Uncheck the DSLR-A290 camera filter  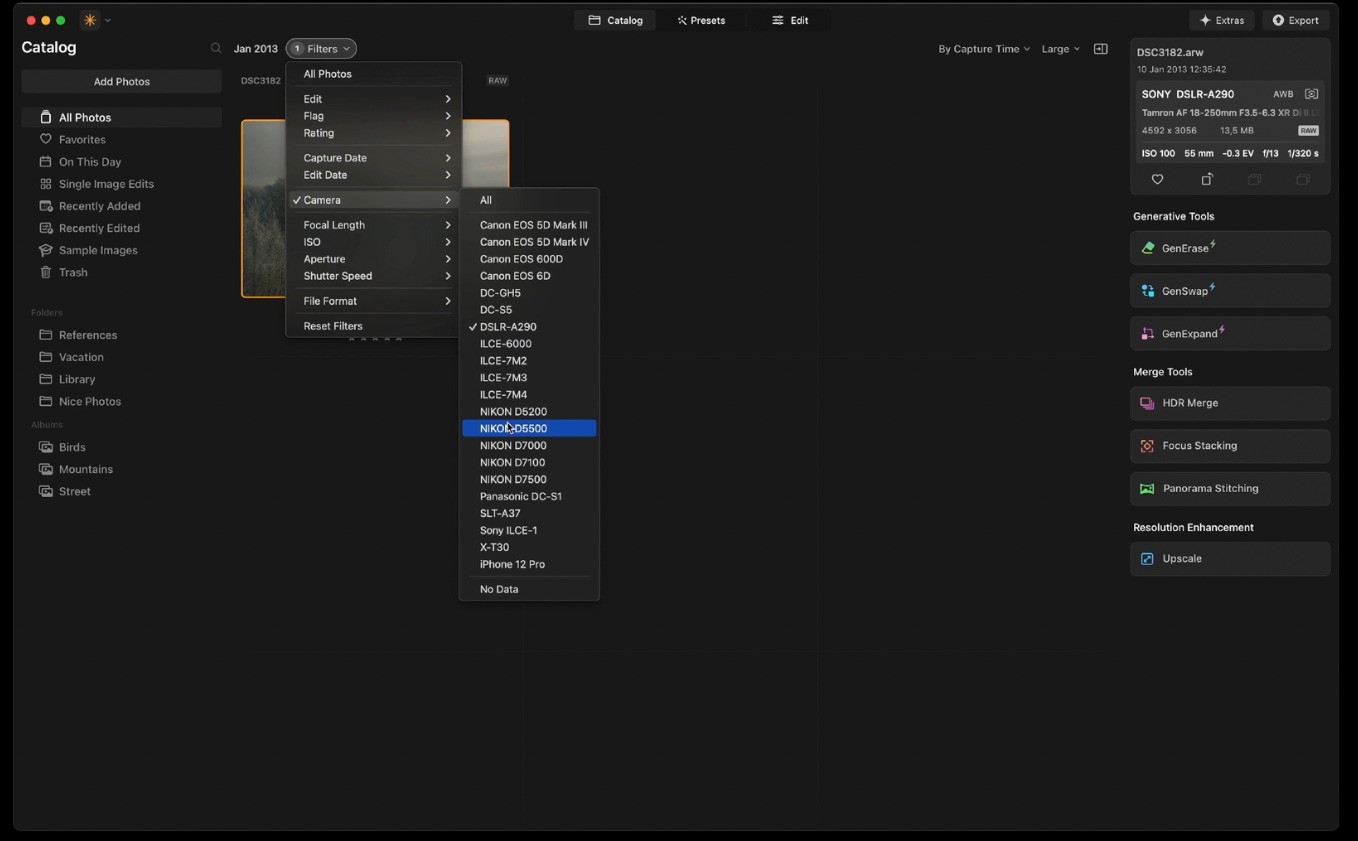[x=508, y=327]
